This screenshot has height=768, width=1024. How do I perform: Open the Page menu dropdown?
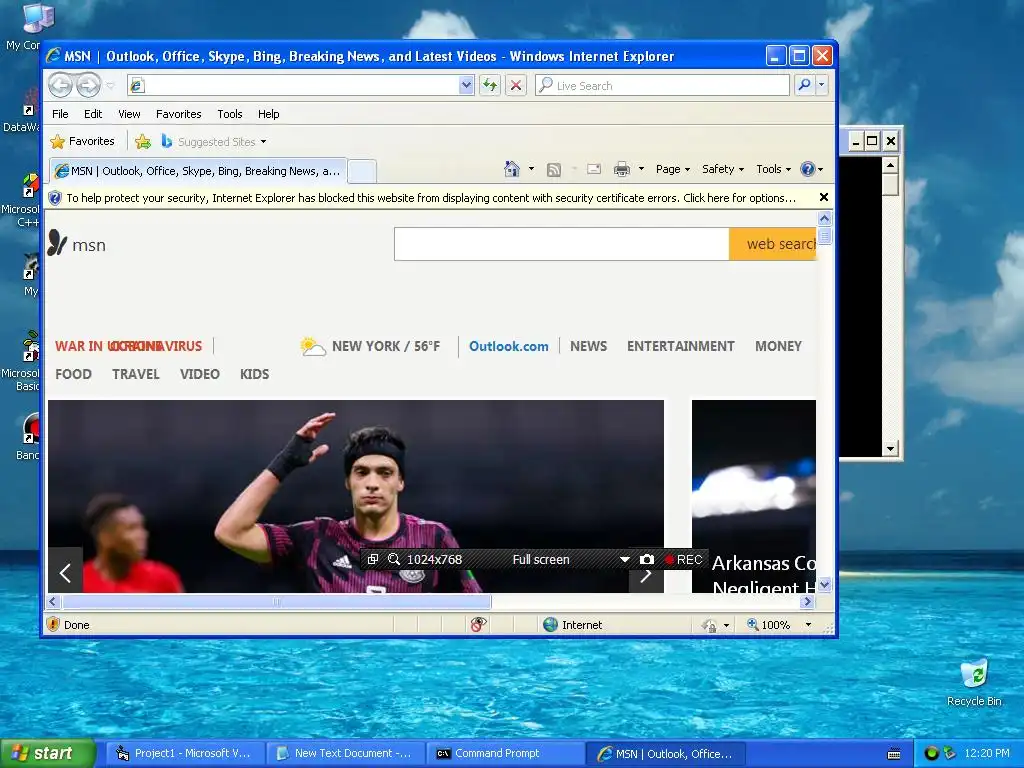(x=673, y=169)
